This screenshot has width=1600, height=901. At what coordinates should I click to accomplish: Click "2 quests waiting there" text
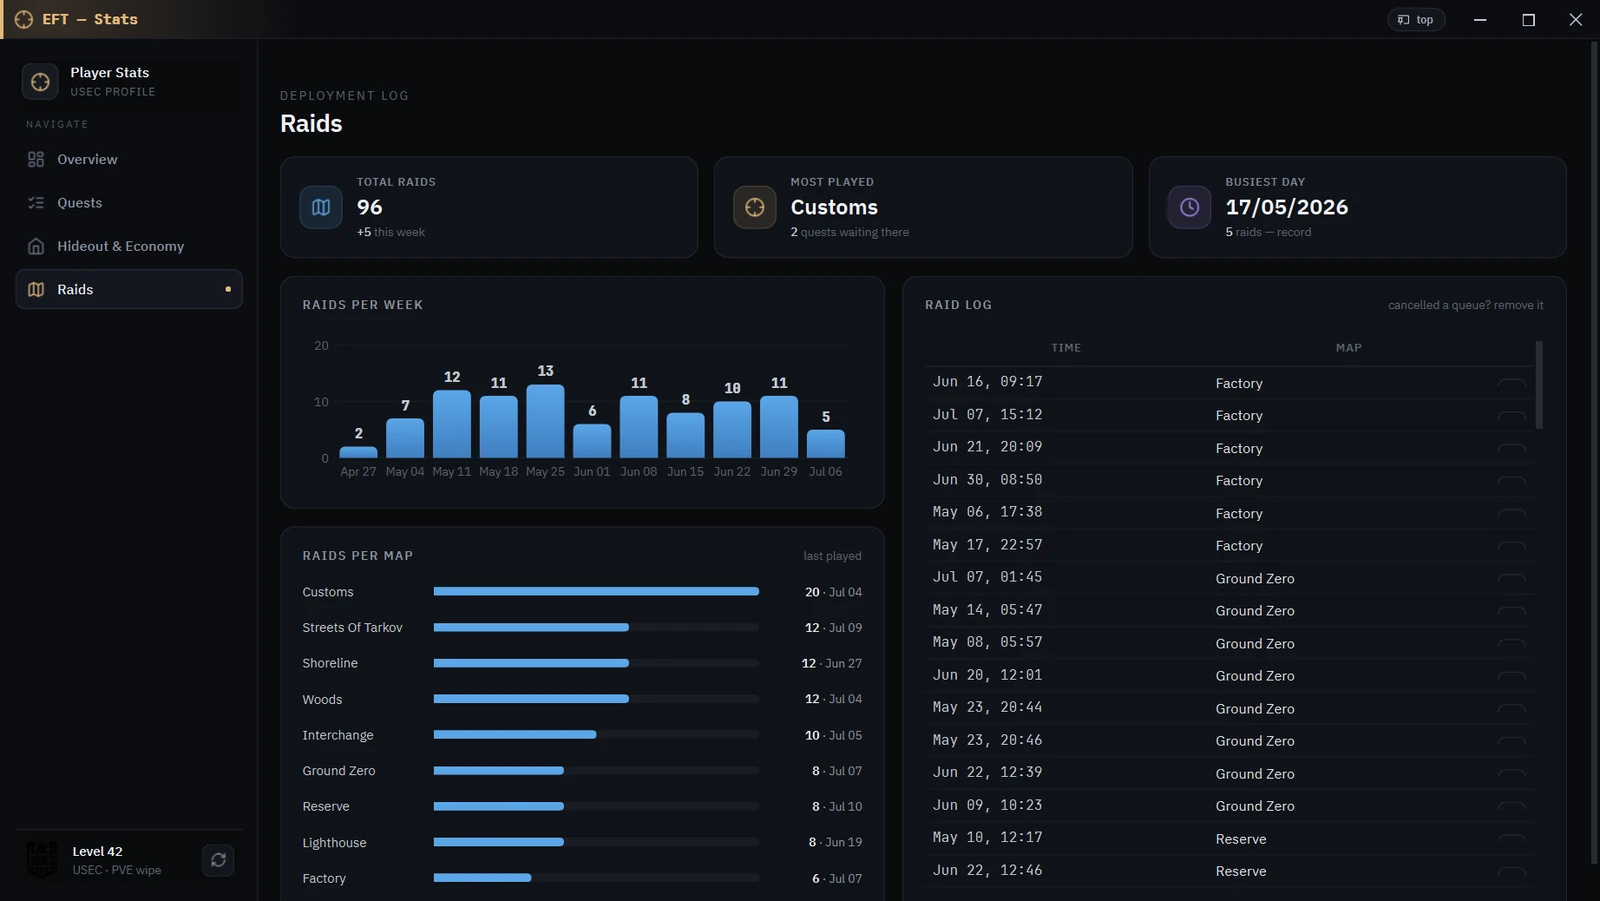[x=849, y=232]
